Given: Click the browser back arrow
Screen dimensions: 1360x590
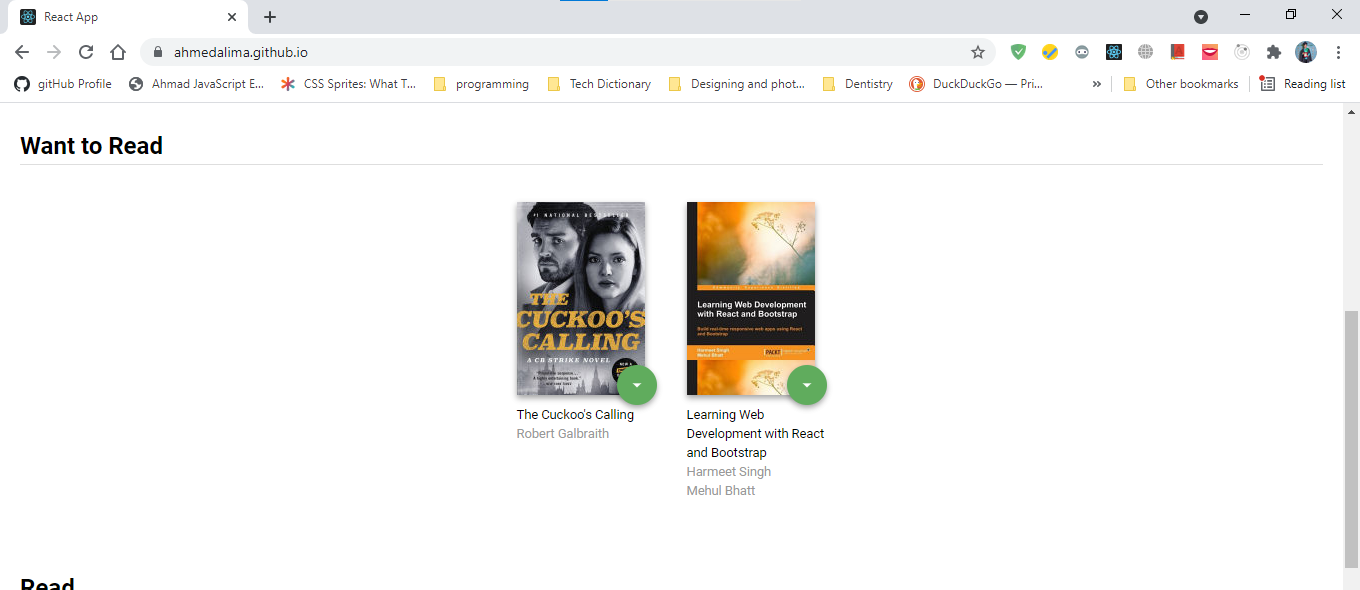Looking at the screenshot, I should click(22, 52).
